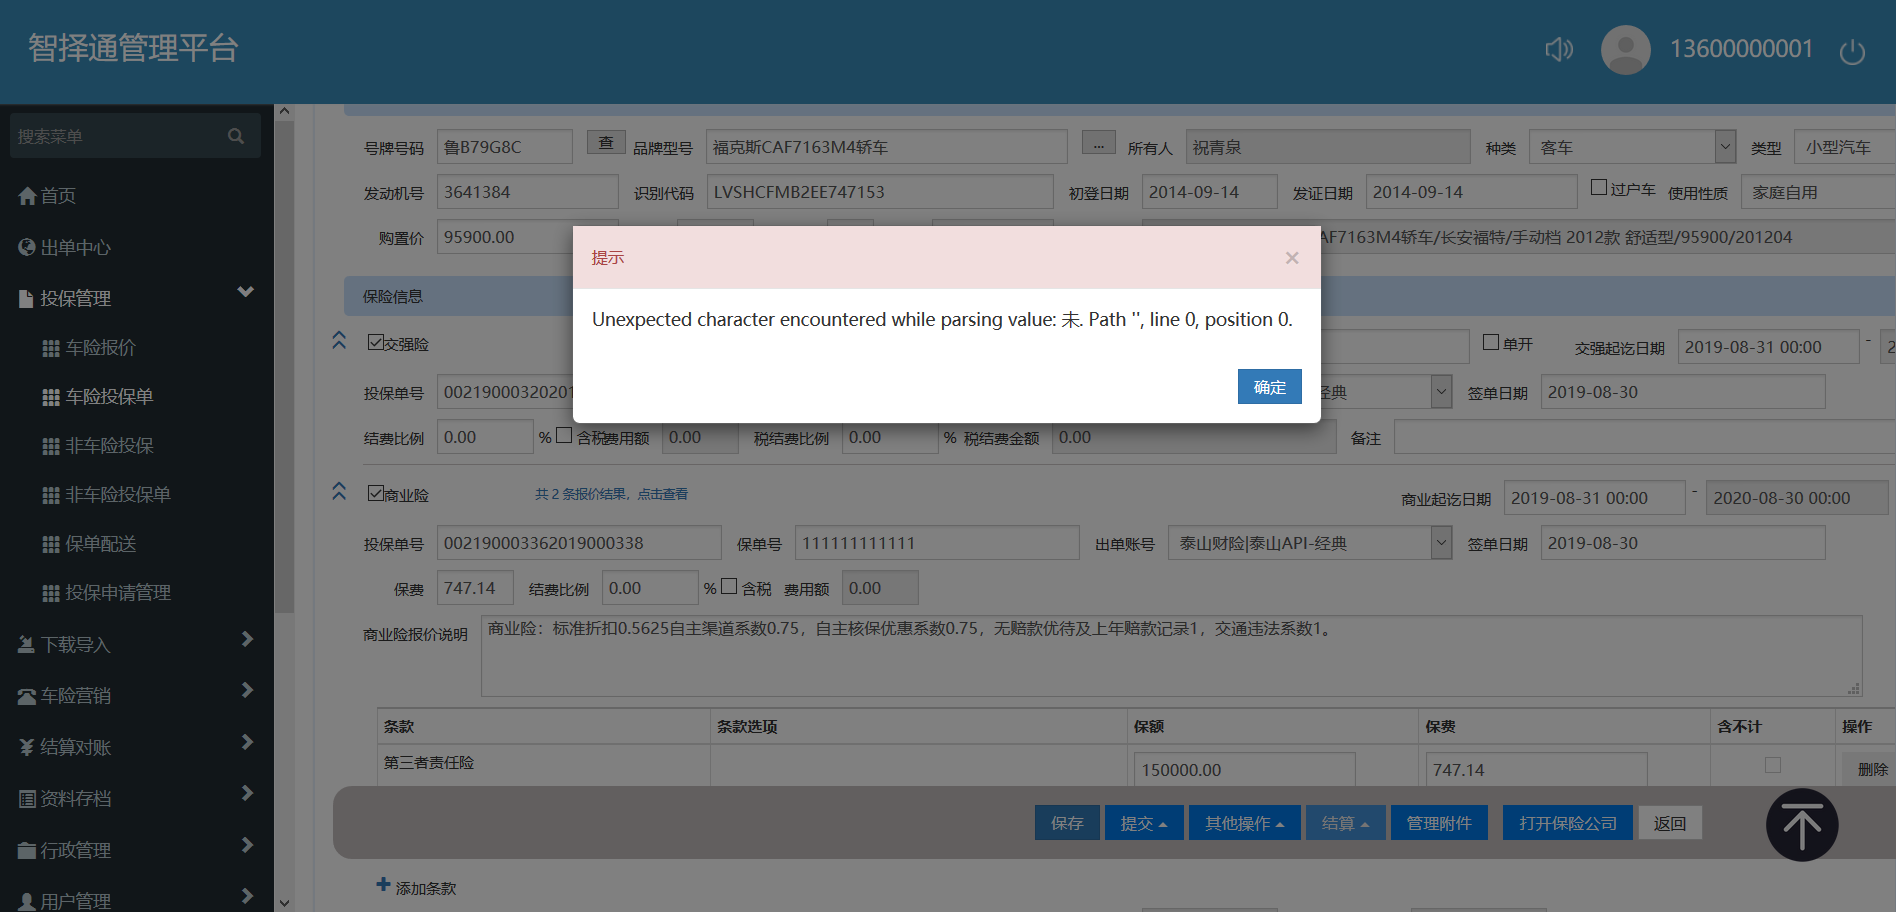This screenshot has width=1897, height=912.
Task: Click the 号牌号码 input field
Action: point(505,147)
